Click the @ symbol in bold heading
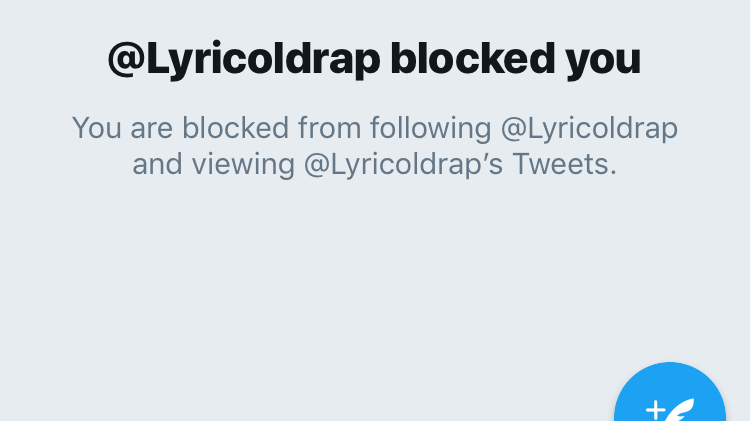Screen dimensions: 750x421 (126, 59)
